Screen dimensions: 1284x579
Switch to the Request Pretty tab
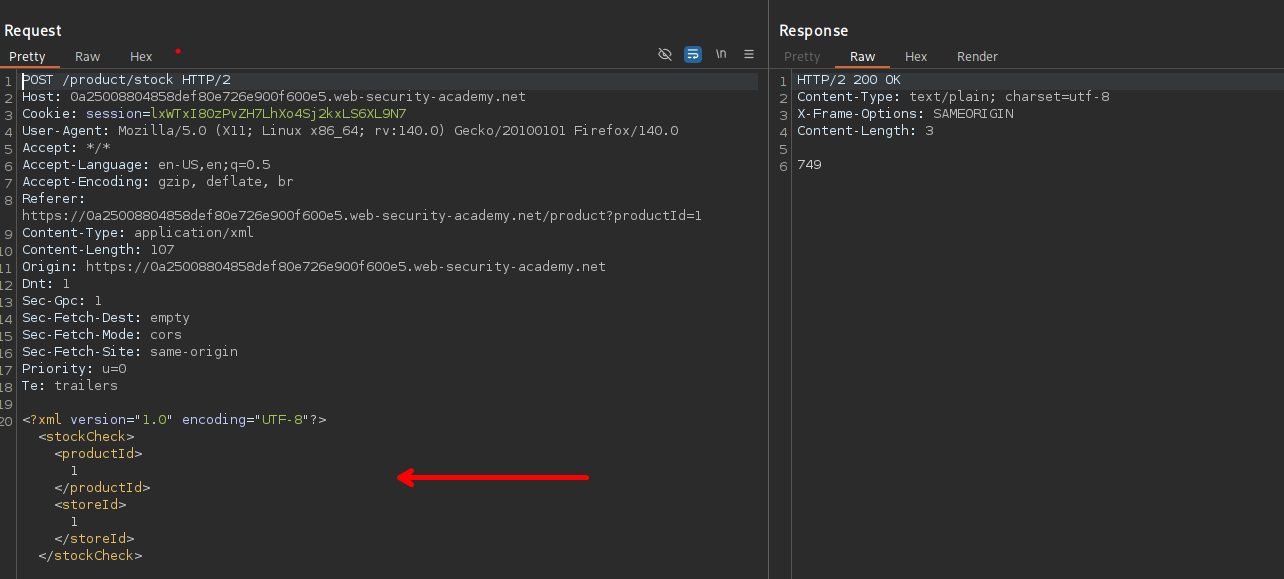pos(28,57)
